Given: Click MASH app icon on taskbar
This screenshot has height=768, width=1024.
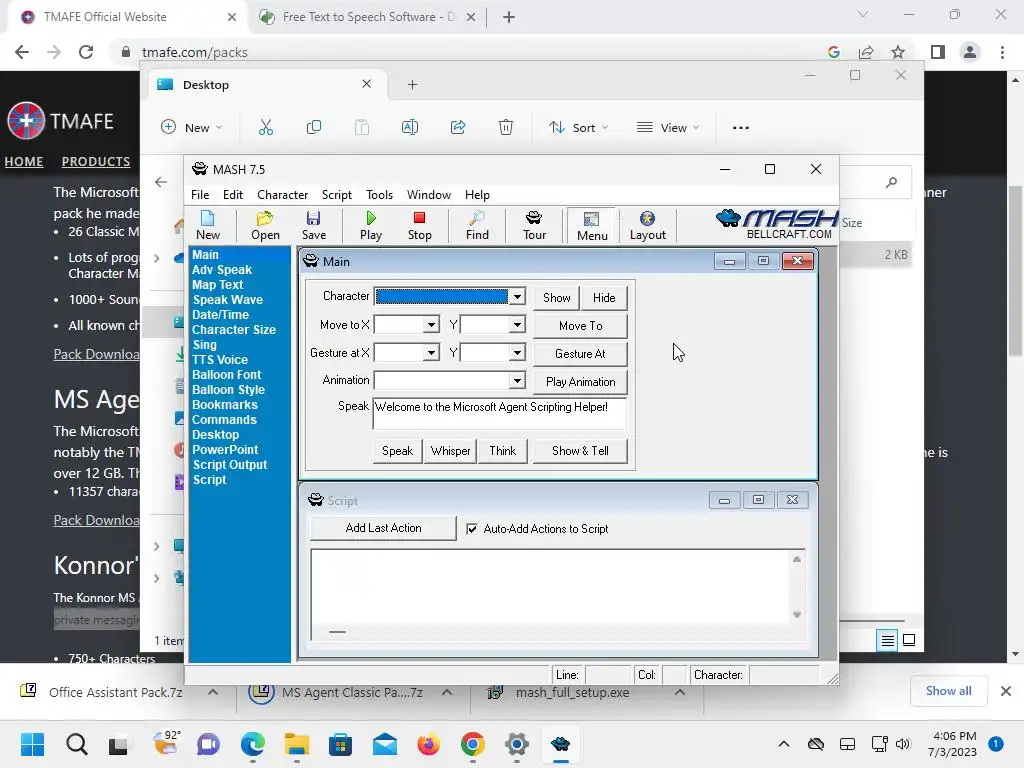Looking at the screenshot, I should point(560,744).
